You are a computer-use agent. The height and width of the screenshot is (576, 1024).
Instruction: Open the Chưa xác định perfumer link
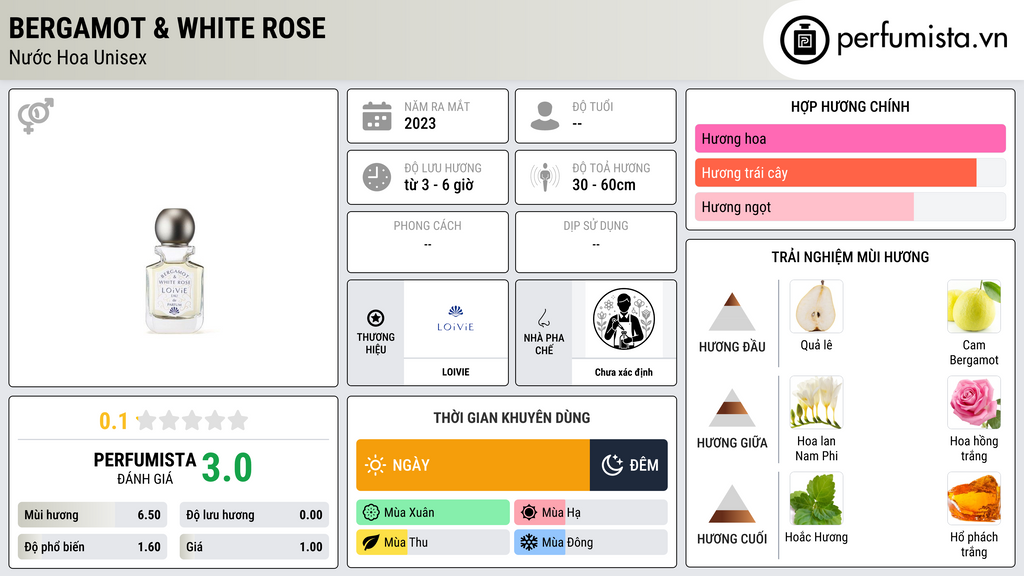[624, 372]
